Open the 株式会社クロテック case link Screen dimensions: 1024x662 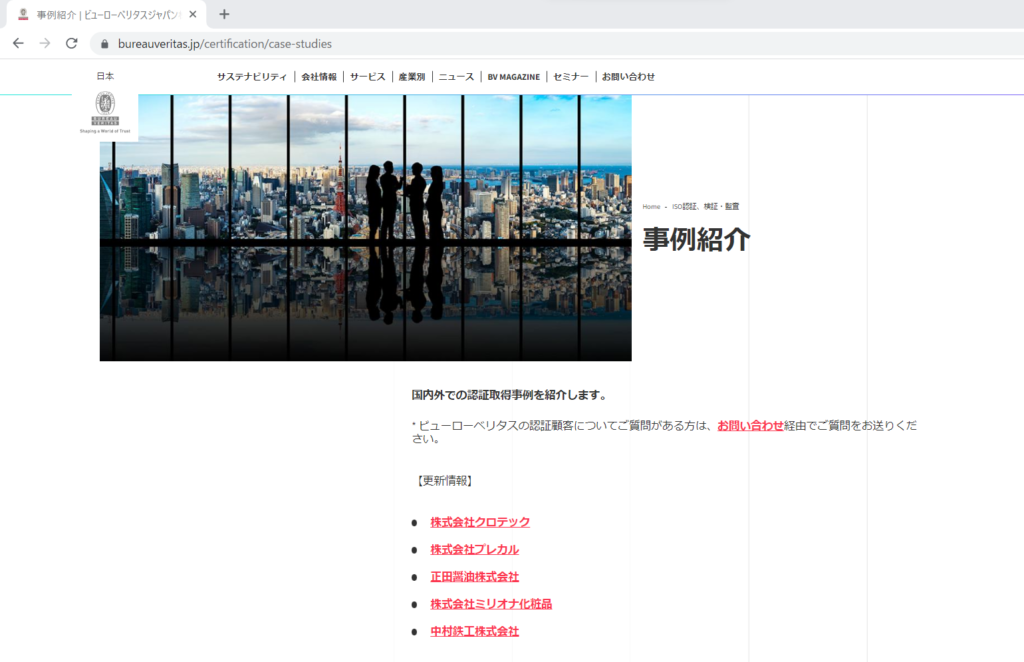coord(480,522)
